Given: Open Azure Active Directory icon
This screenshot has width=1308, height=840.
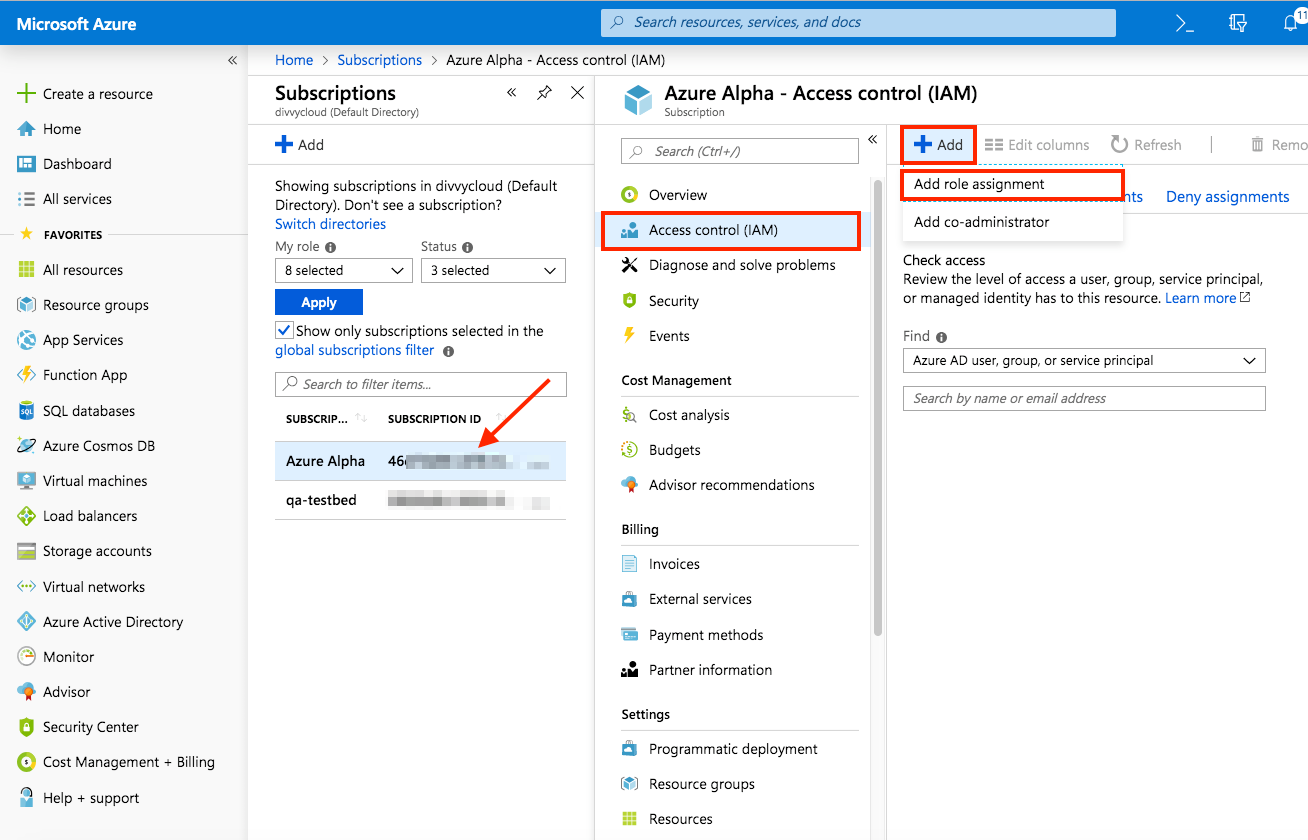Looking at the screenshot, I should (x=27, y=622).
